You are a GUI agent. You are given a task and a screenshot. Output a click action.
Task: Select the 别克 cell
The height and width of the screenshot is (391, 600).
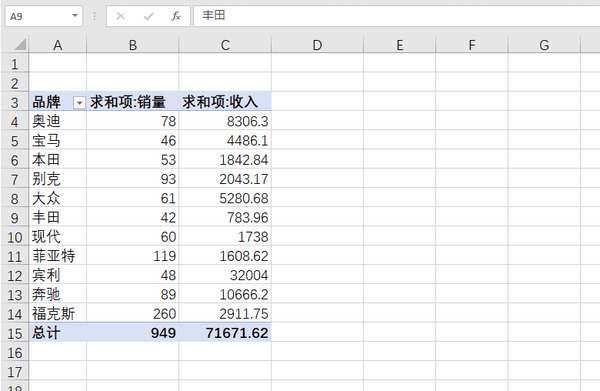pos(58,179)
